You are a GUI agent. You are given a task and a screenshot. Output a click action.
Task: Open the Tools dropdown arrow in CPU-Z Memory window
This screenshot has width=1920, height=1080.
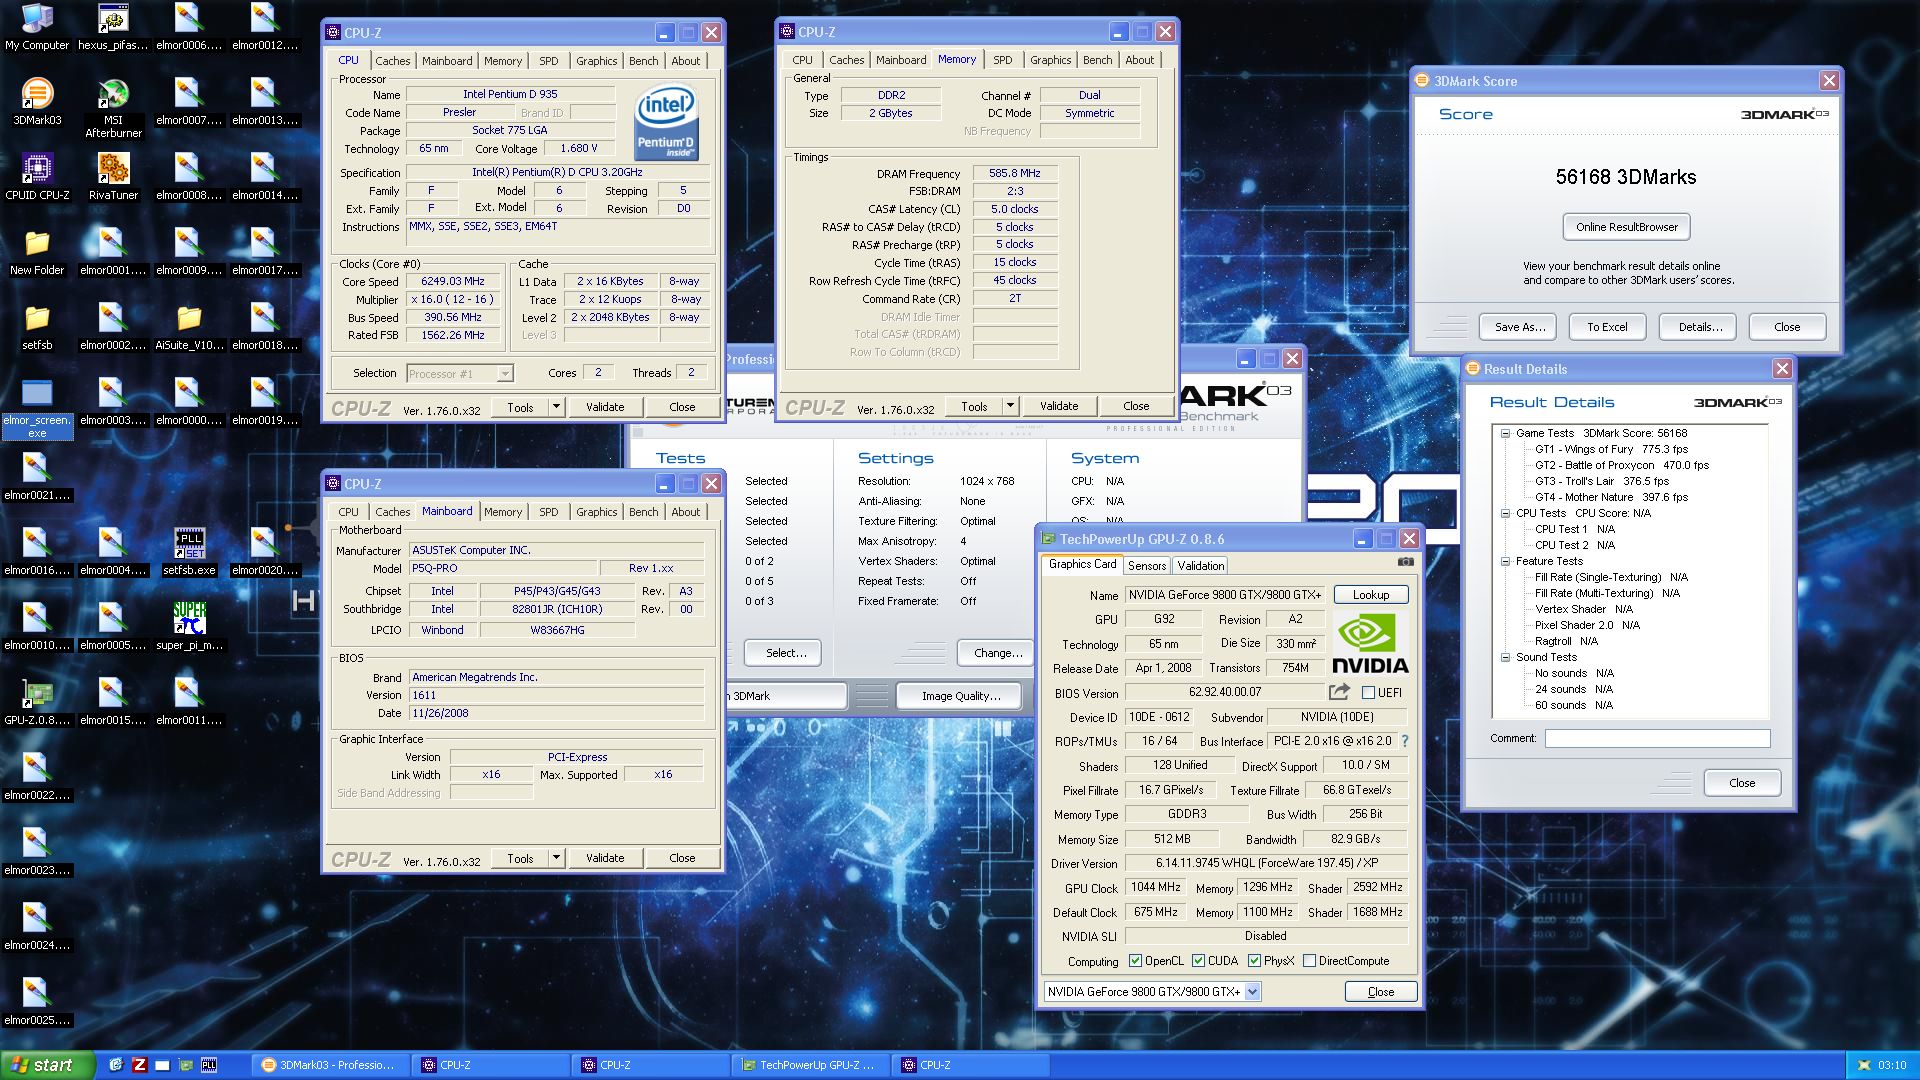pos(1011,405)
